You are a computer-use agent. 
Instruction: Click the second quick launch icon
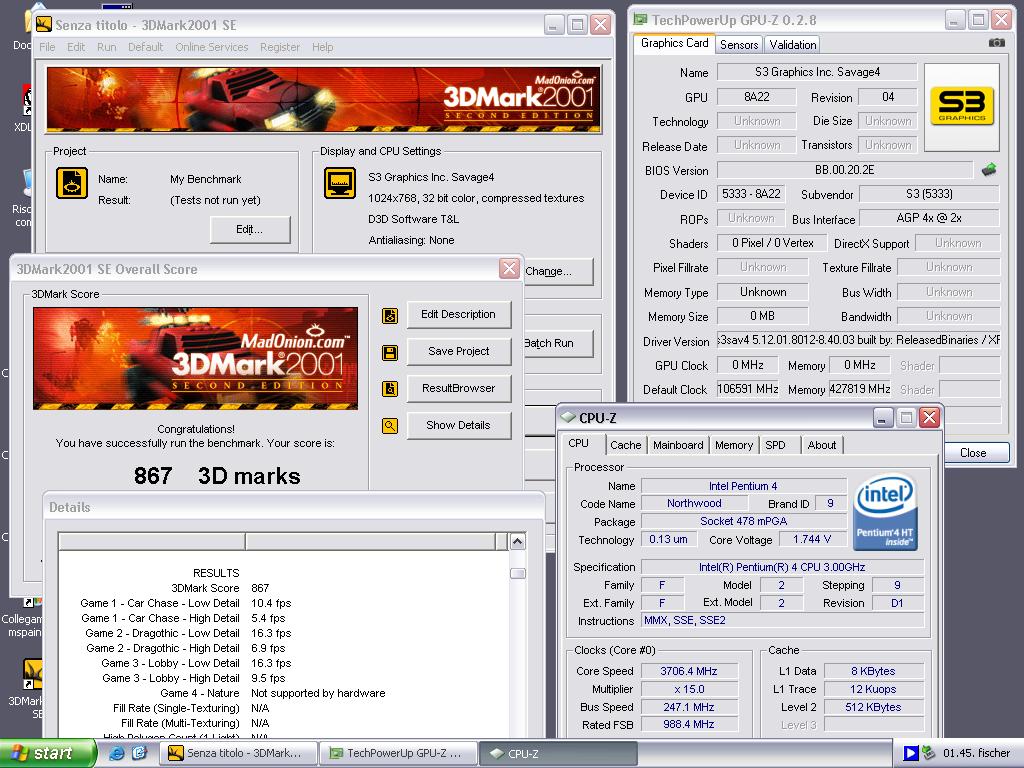pos(140,753)
